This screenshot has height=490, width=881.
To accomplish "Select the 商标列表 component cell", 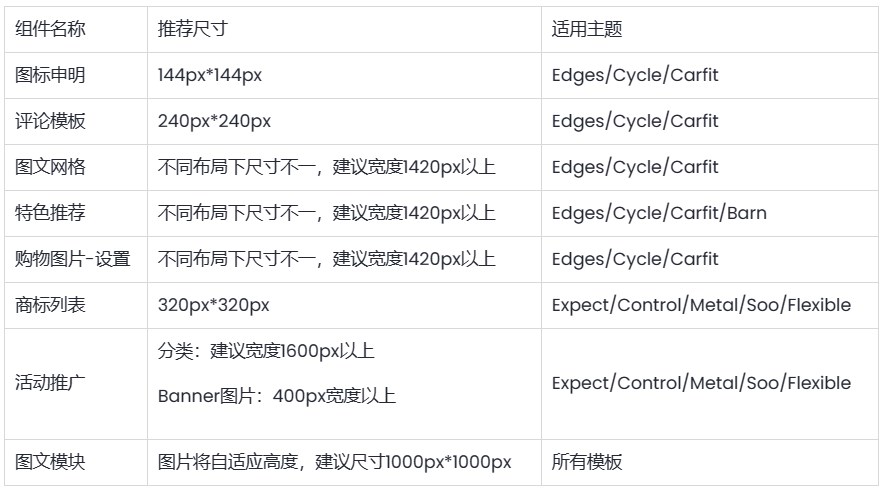I will [x=51, y=305].
